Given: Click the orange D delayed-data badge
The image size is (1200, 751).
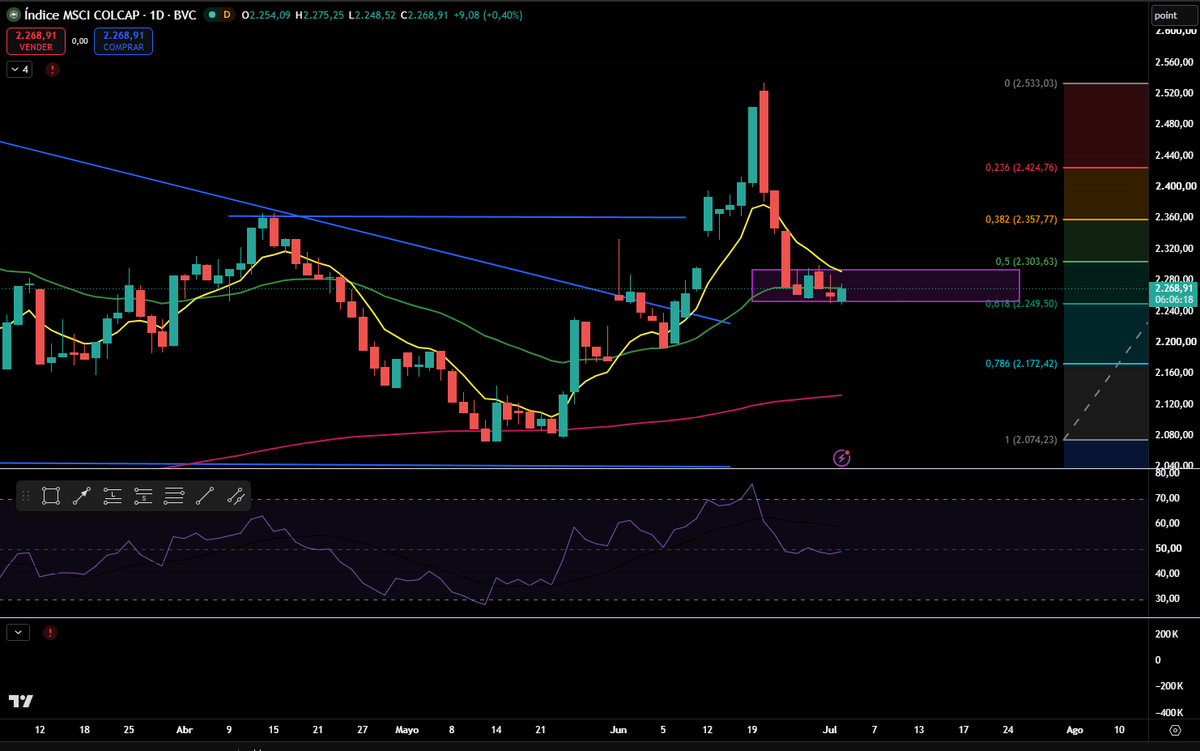Looking at the screenshot, I should [227, 14].
